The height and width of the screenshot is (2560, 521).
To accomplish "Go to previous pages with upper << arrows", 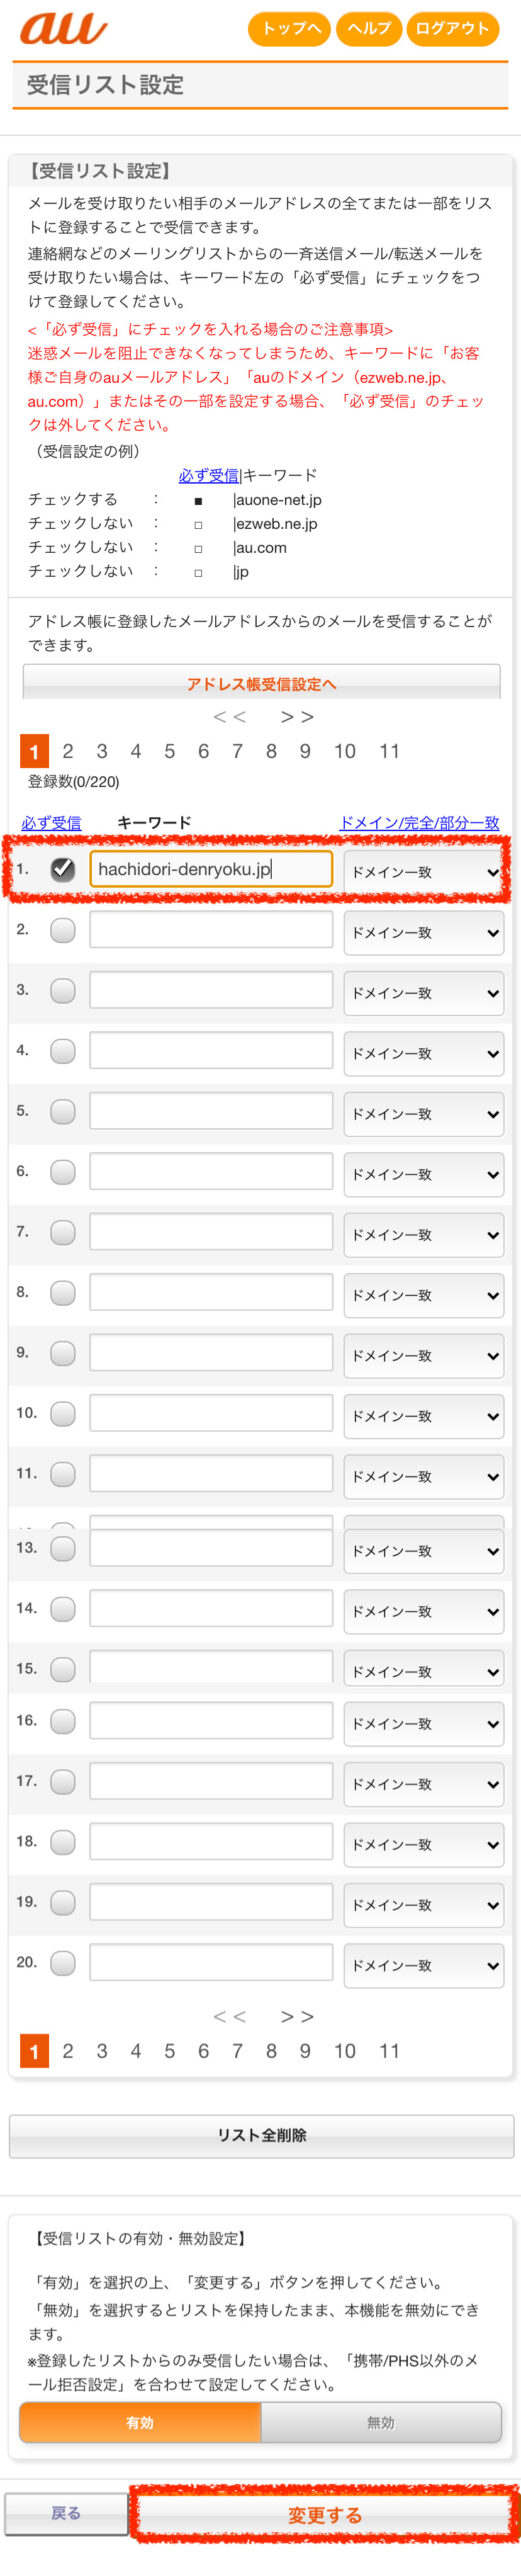I will pyautogui.click(x=229, y=716).
